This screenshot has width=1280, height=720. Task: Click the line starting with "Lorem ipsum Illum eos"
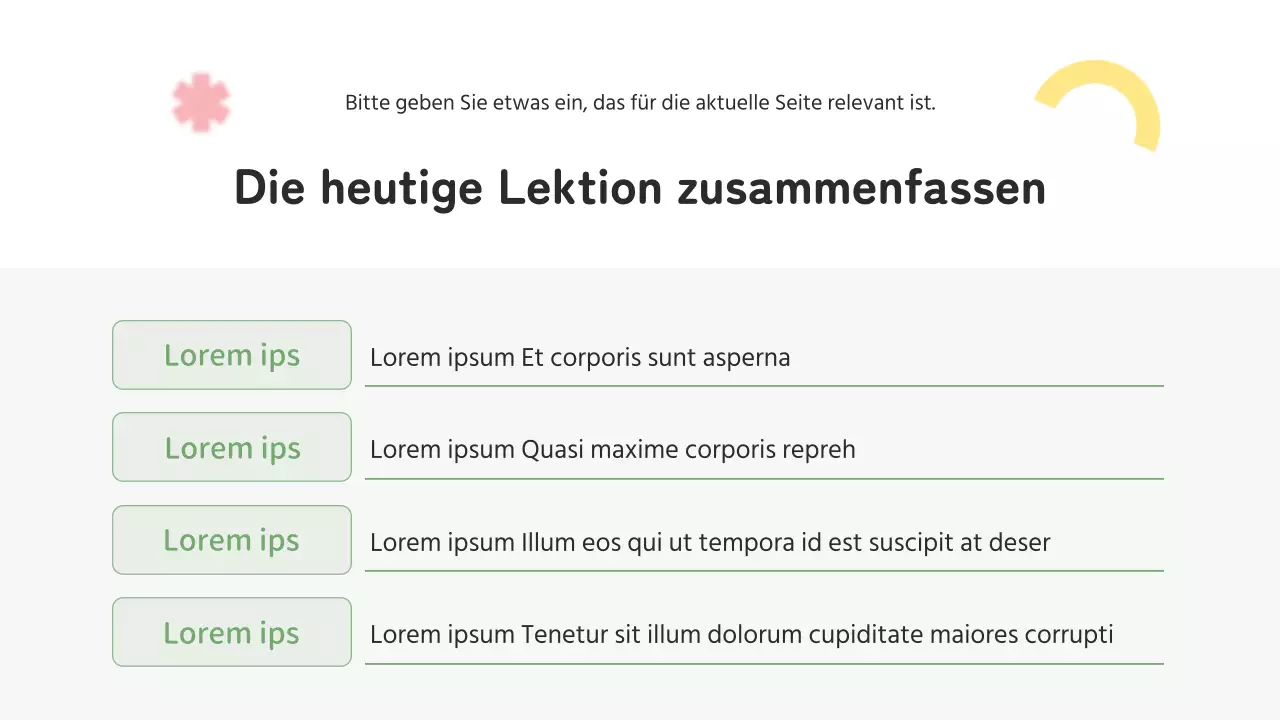[x=710, y=543]
